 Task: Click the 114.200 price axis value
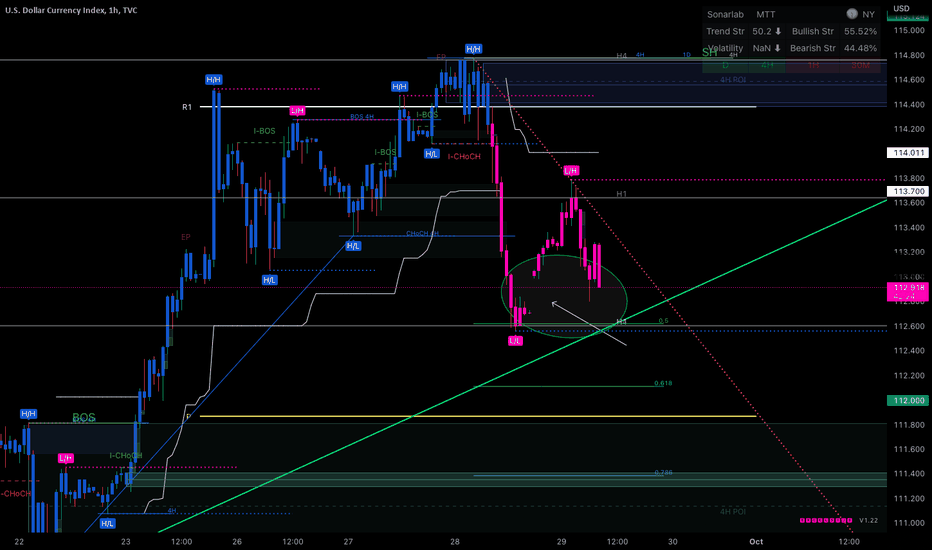[909, 129]
